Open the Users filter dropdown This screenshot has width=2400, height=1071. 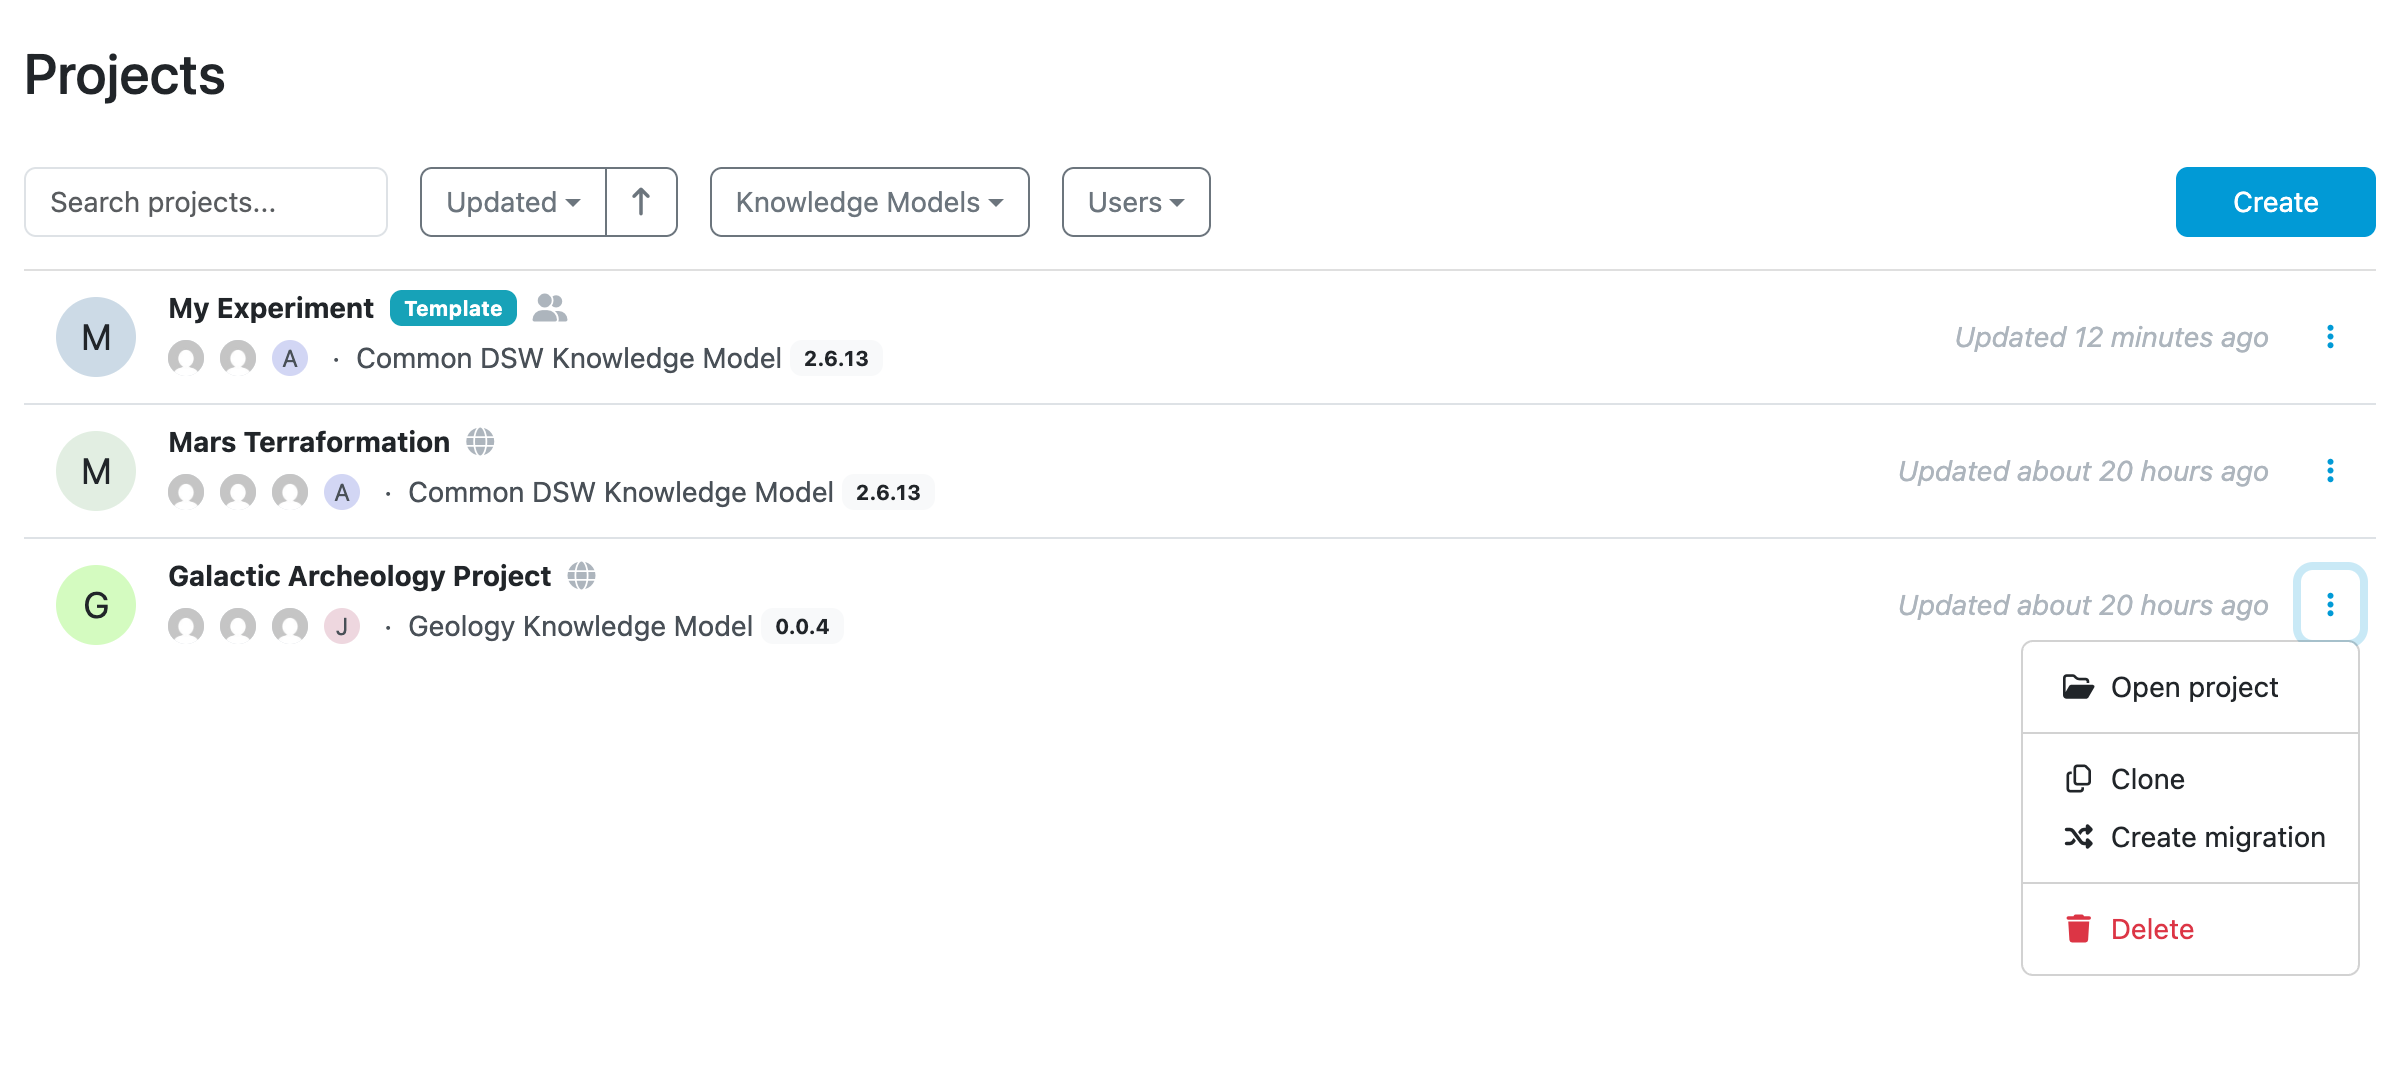pyautogui.click(x=1136, y=202)
